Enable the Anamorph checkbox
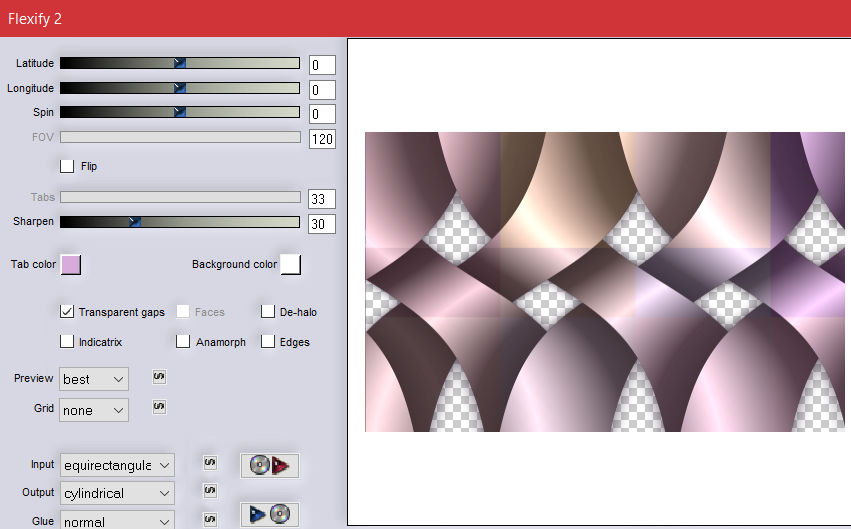The image size is (851, 529). tap(183, 341)
